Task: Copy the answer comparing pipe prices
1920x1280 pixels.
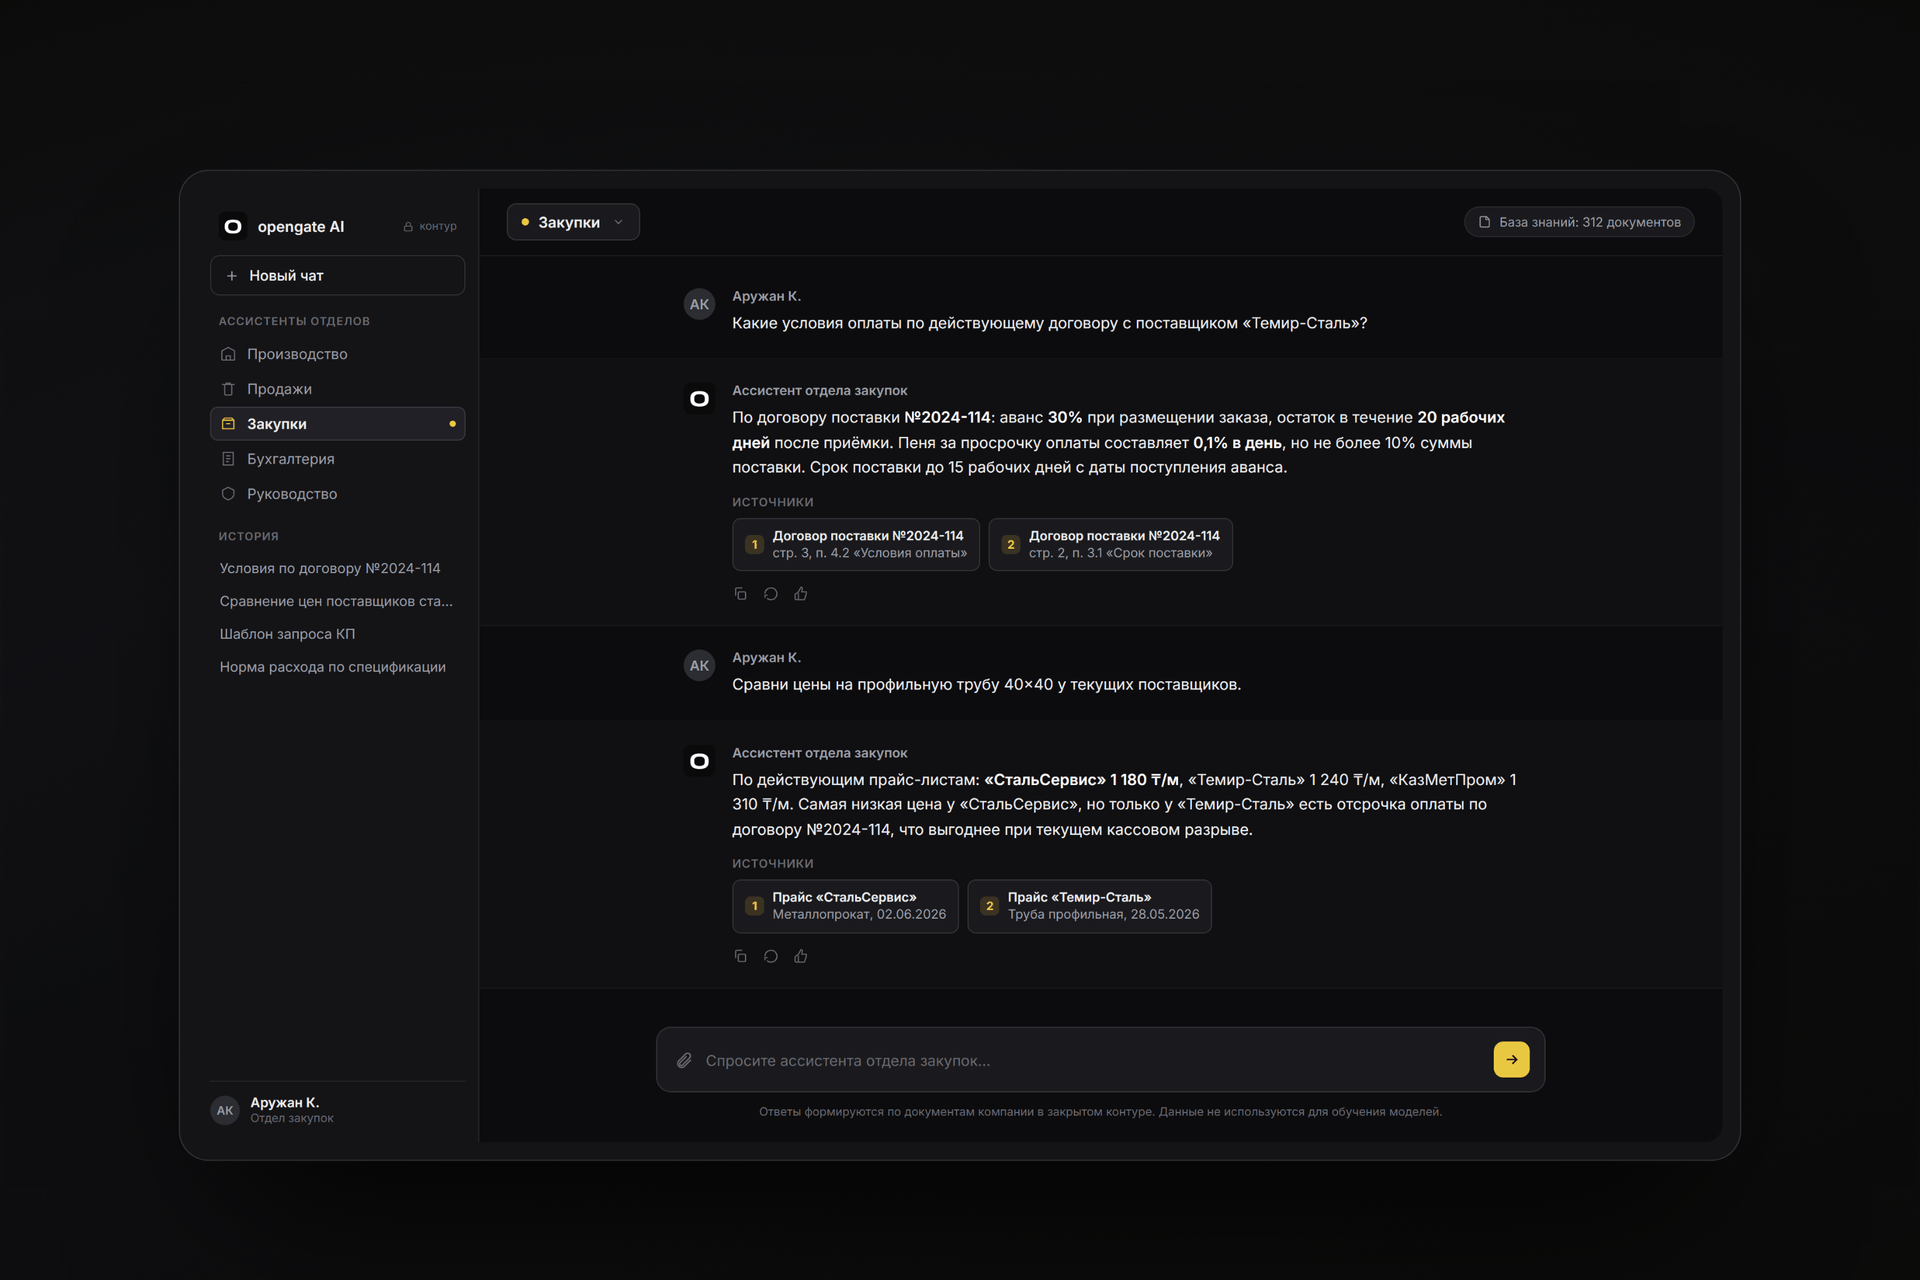Action: click(741, 956)
